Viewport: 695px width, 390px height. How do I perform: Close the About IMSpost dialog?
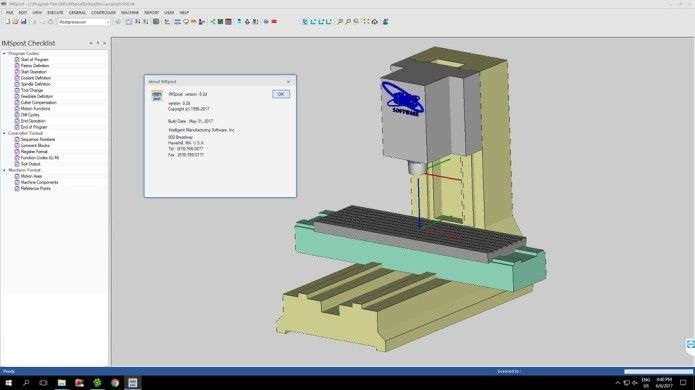(289, 82)
